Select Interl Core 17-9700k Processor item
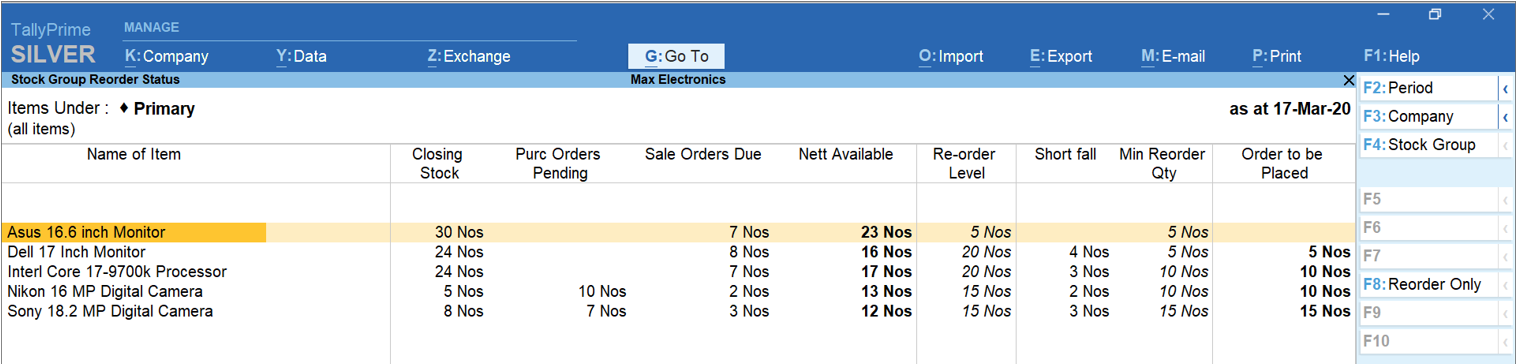This screenshot has height=364, width=1517. point(117,272)
